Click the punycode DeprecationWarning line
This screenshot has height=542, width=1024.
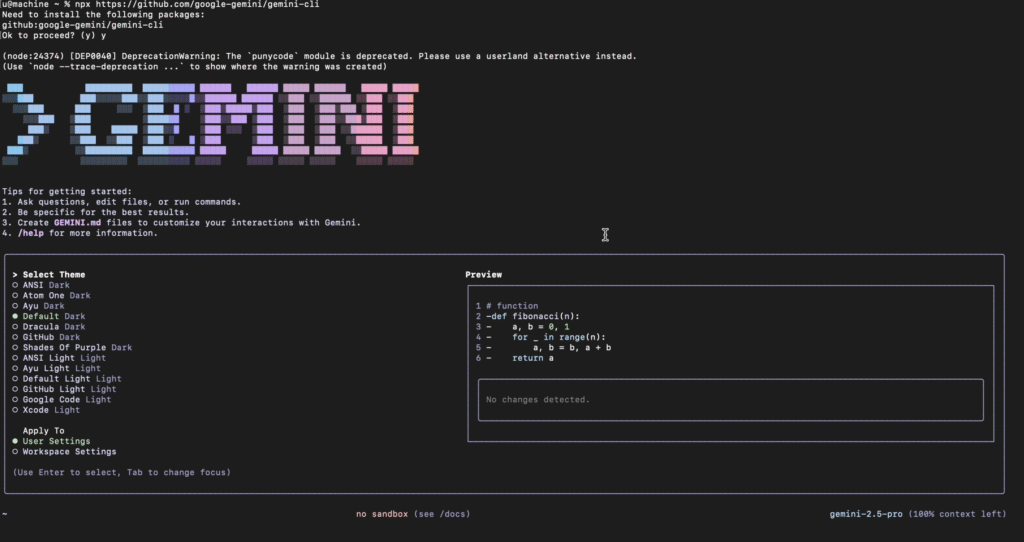[x=319, y=57]
